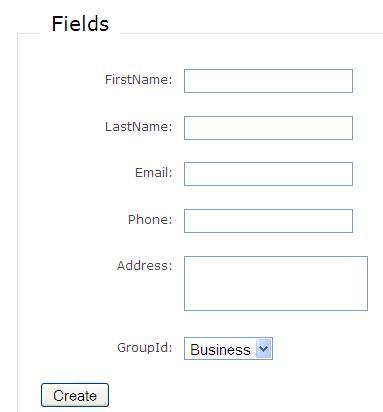This screenshot has width=383, height=412.
Task: Click the Phone: label text
Action: click(x=150, y=220)
